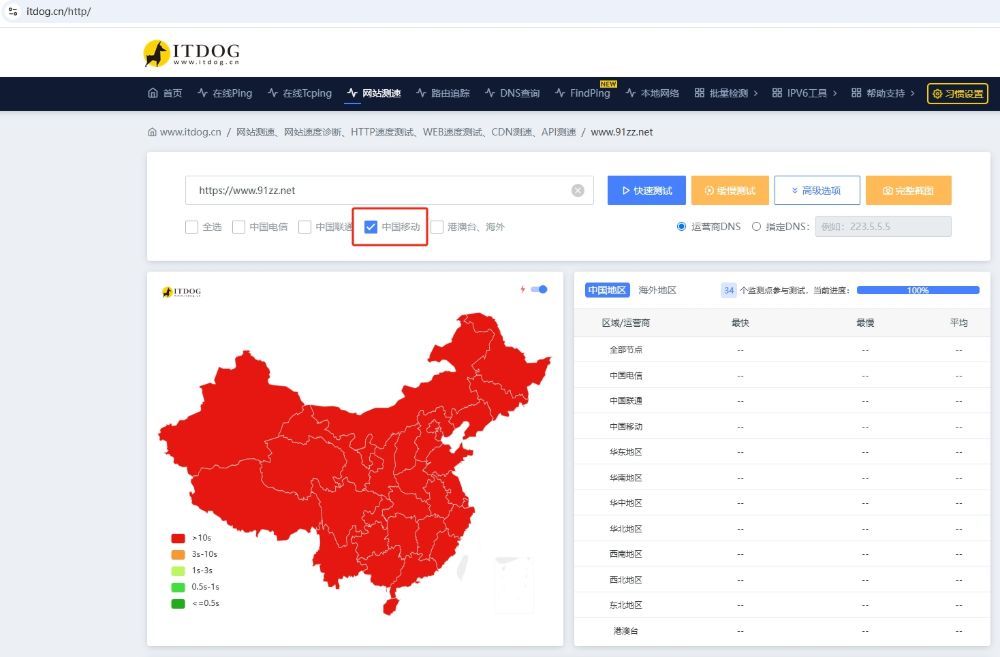The width and height of the screenshot is (1000, 657).
Task: Expand the IPV6工具 menu
Action: 804,93
